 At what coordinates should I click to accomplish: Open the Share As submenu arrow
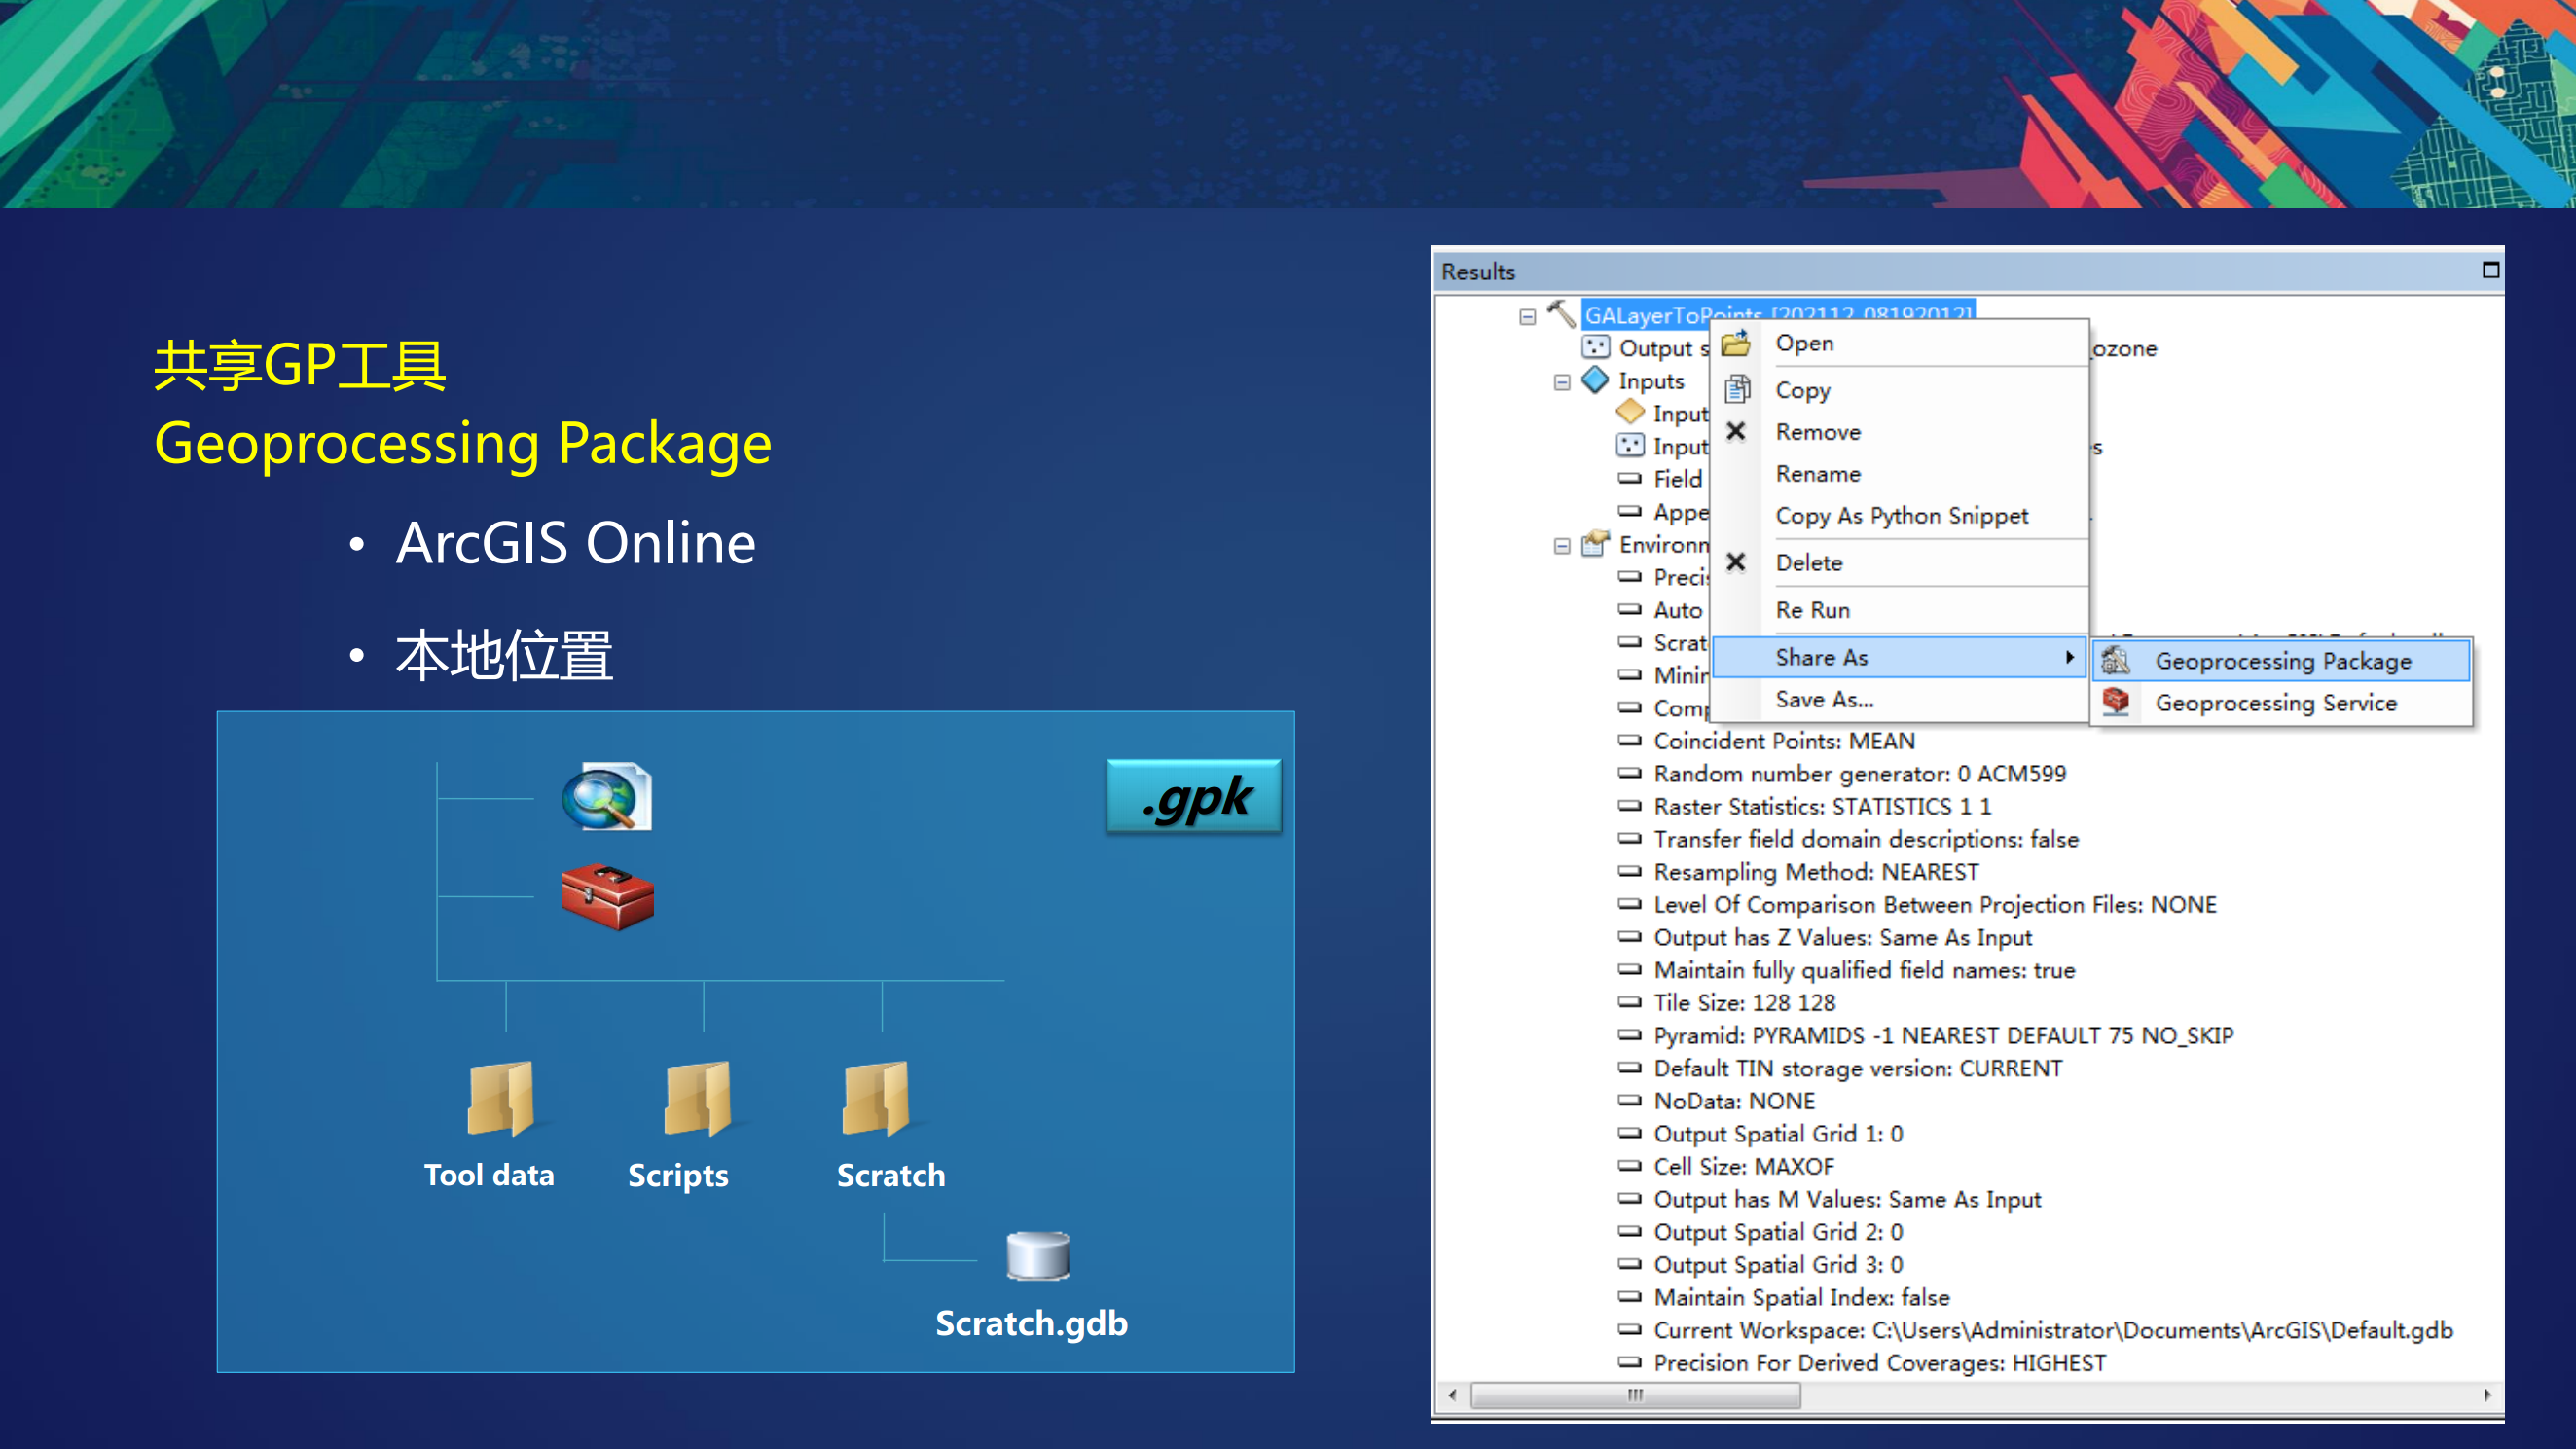coord(2069,657)
